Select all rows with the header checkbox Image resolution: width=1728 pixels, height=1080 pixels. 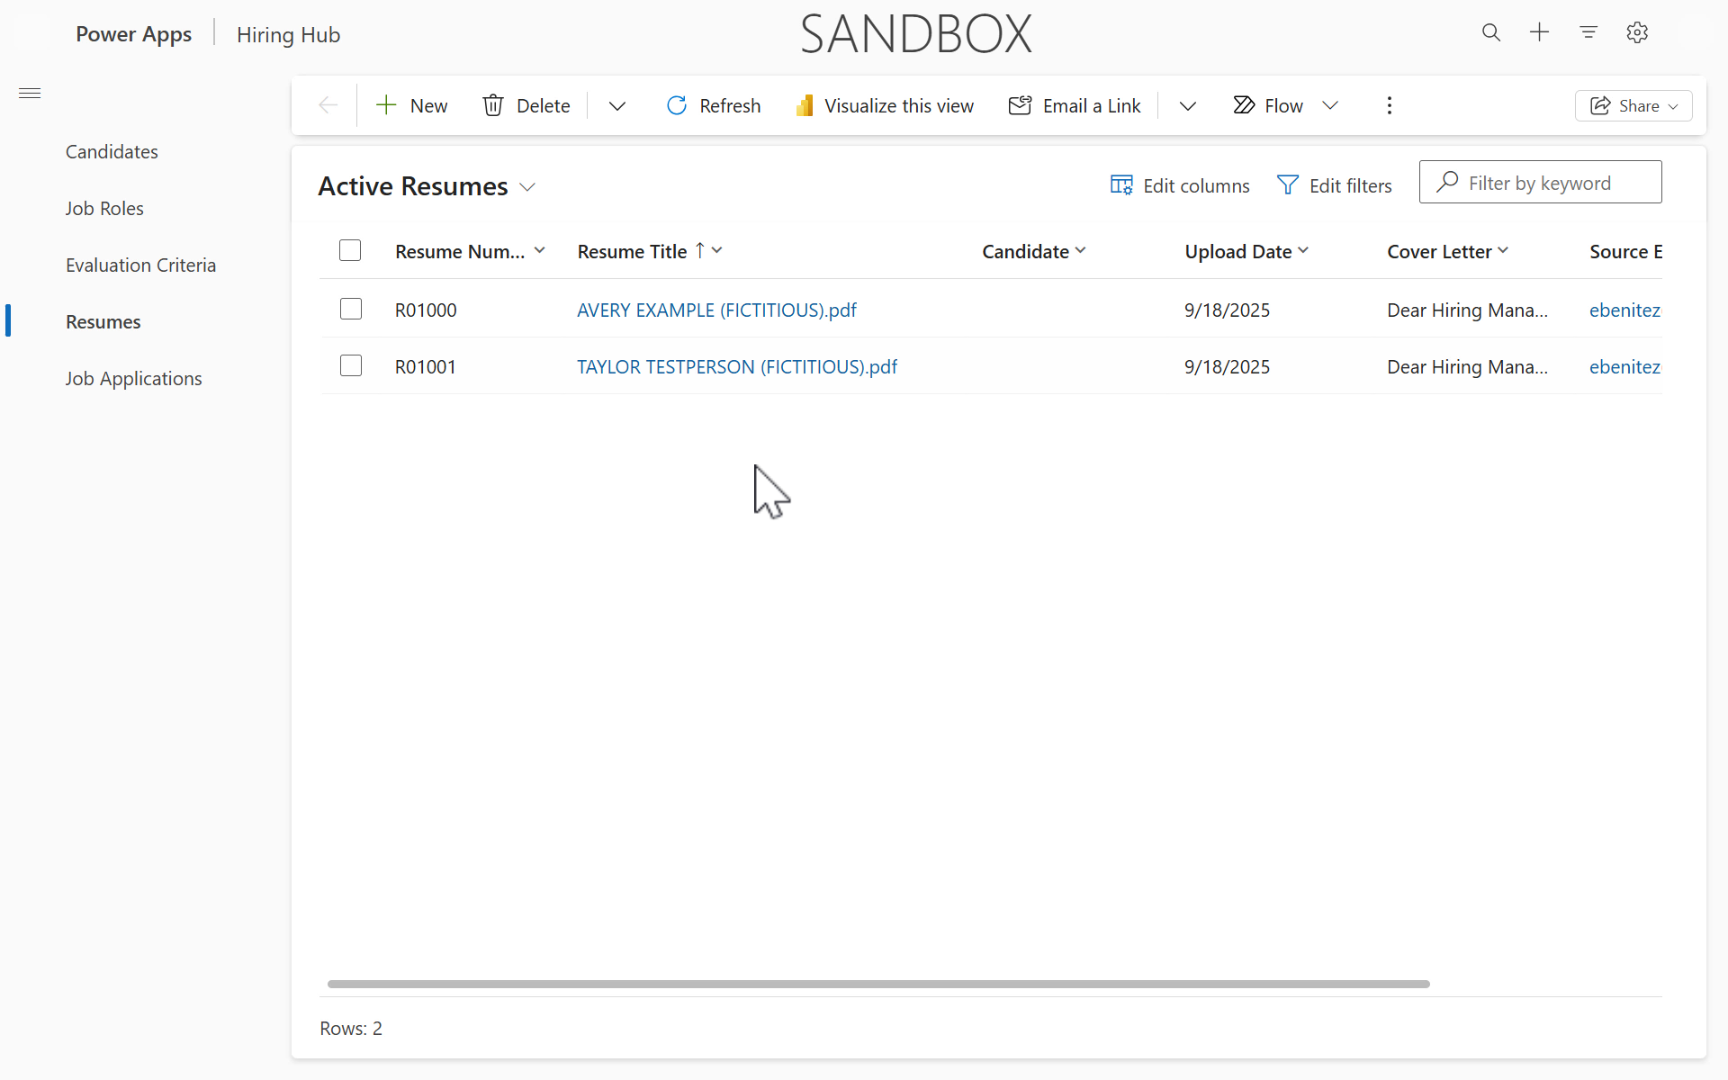tap(350, 250)
